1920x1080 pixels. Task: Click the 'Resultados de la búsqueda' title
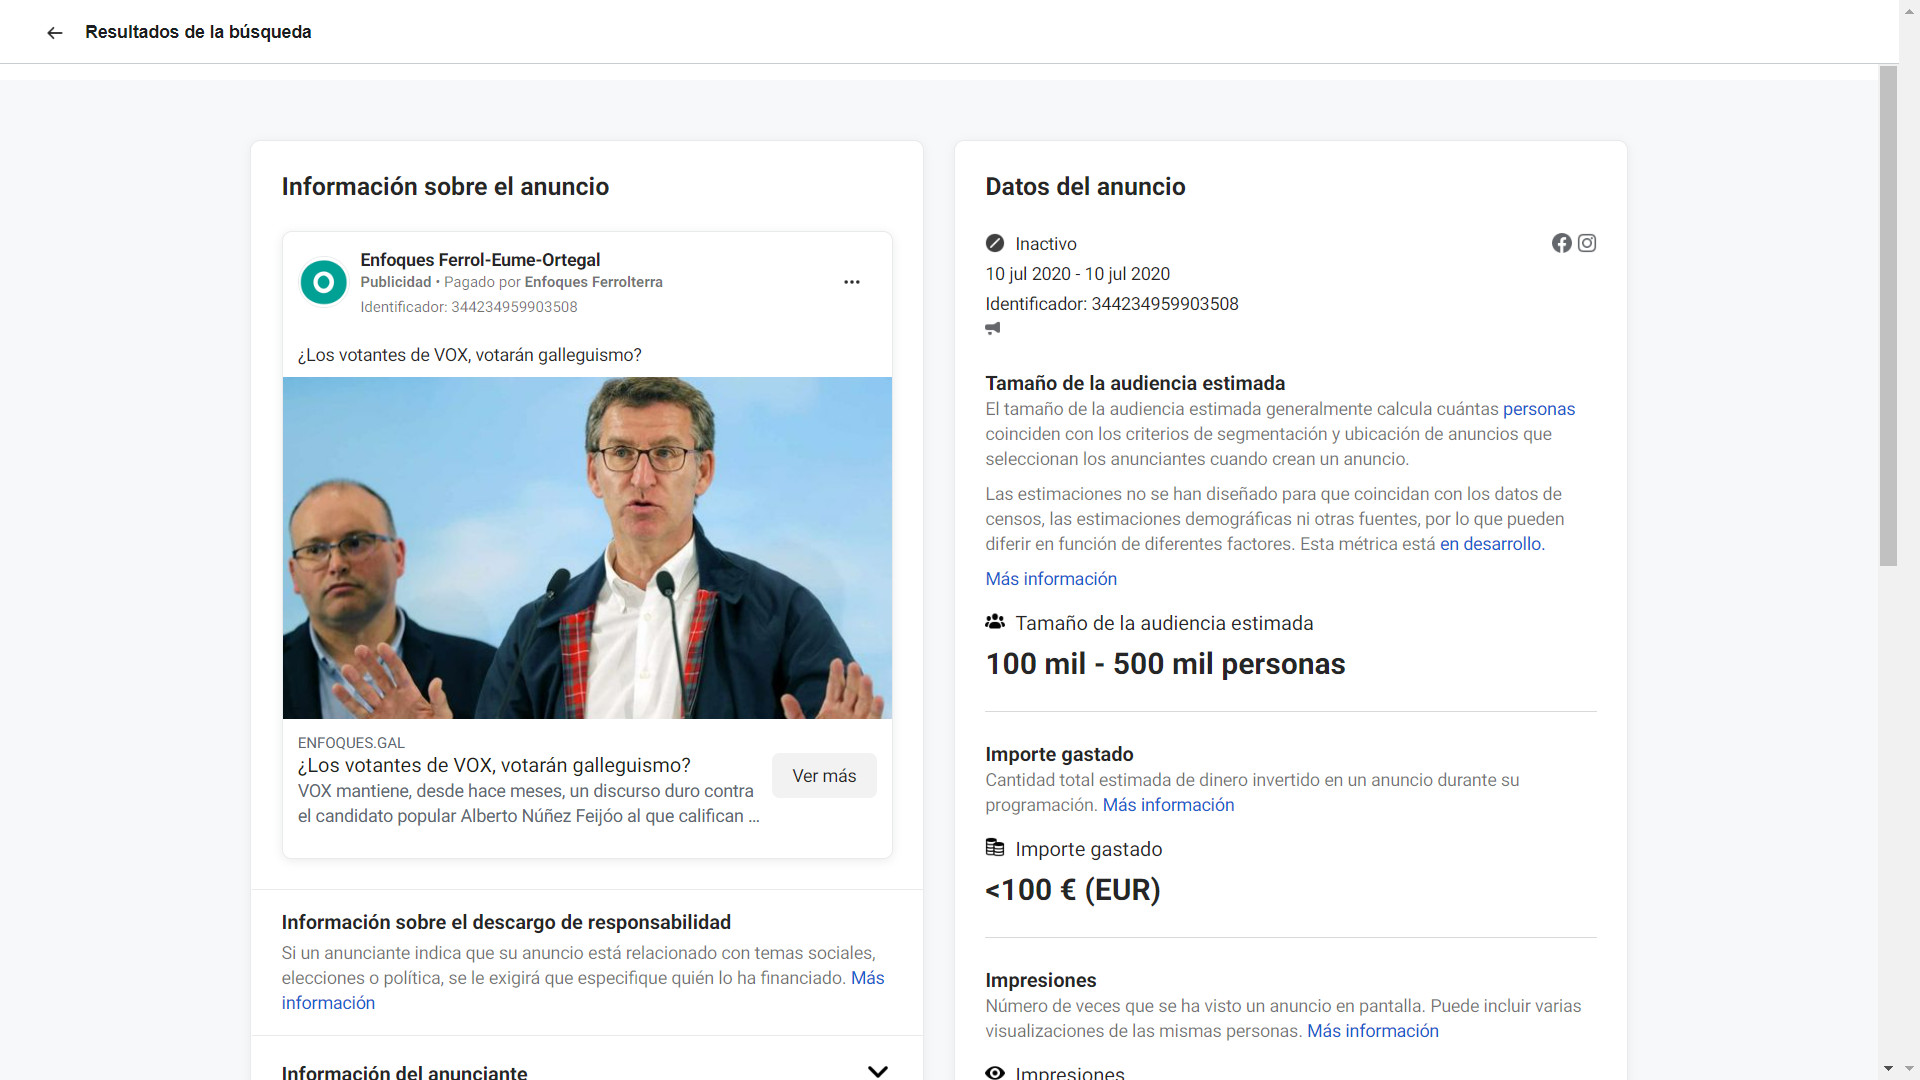(x=198, y=32)
